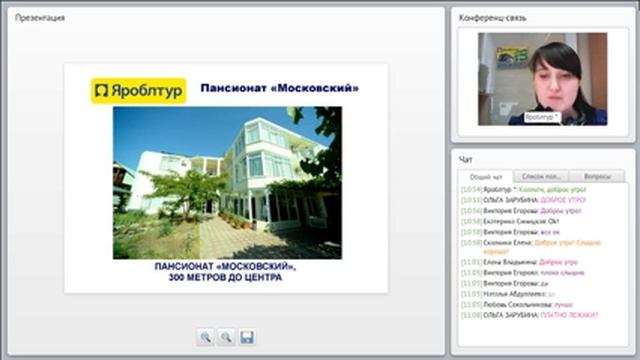Click the presenter webcam video

[542, 79]
